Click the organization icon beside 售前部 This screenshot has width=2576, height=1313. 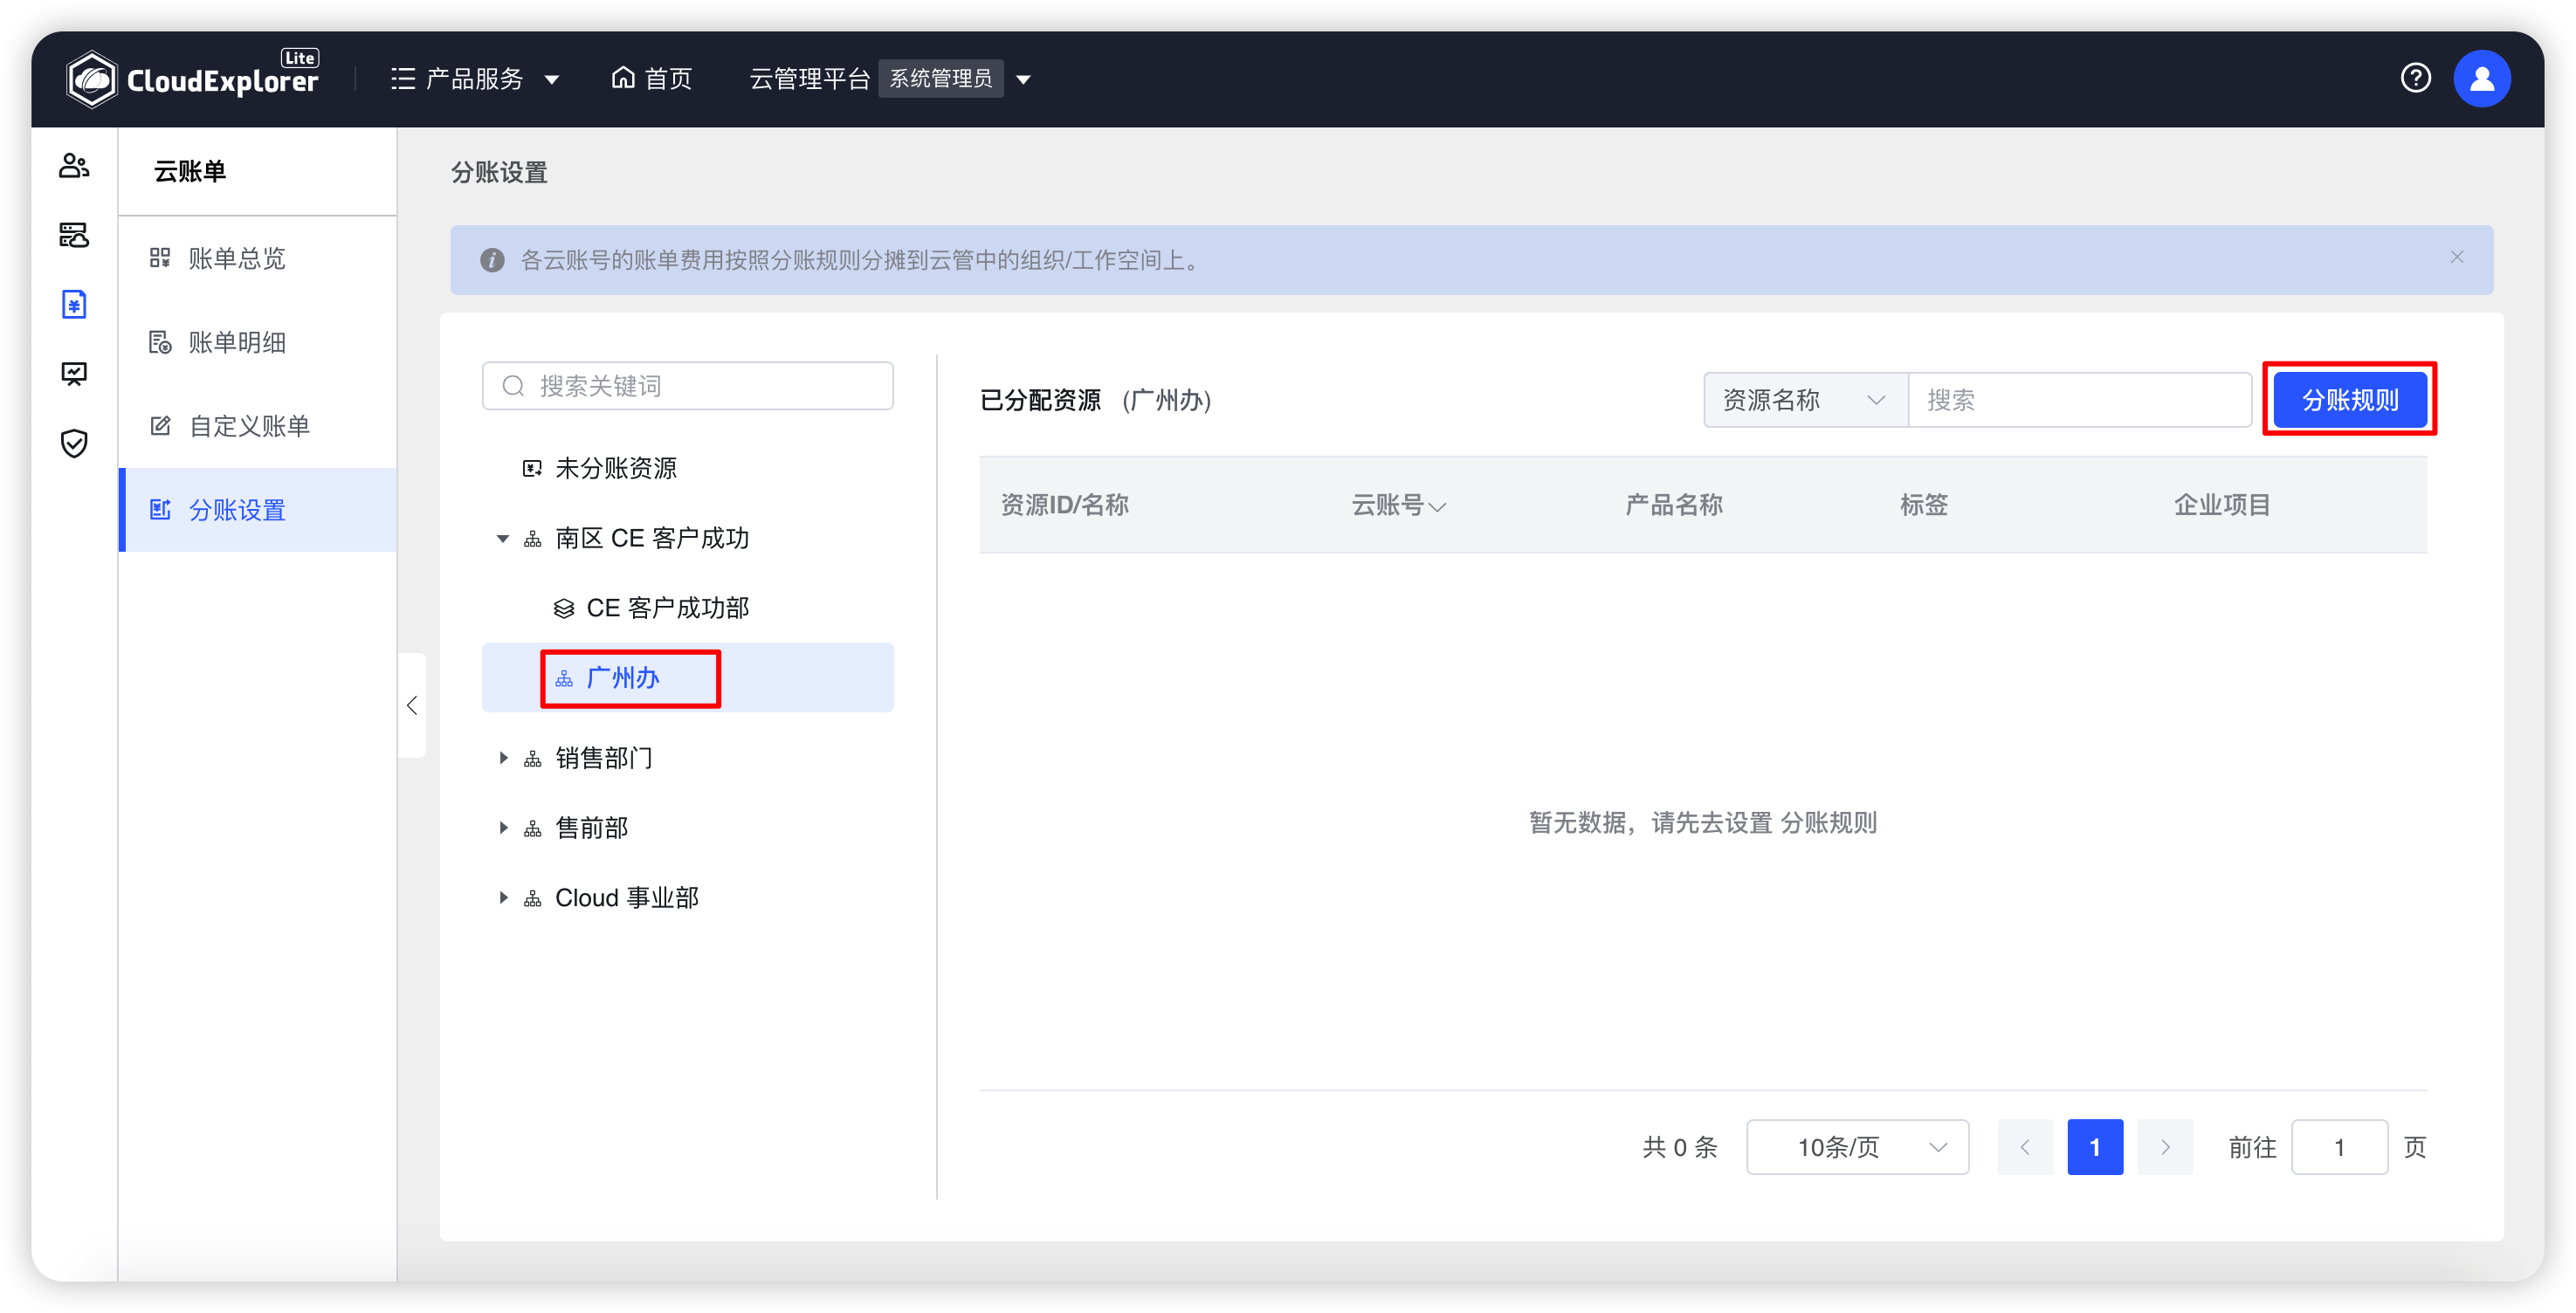(x=533, y=829)
